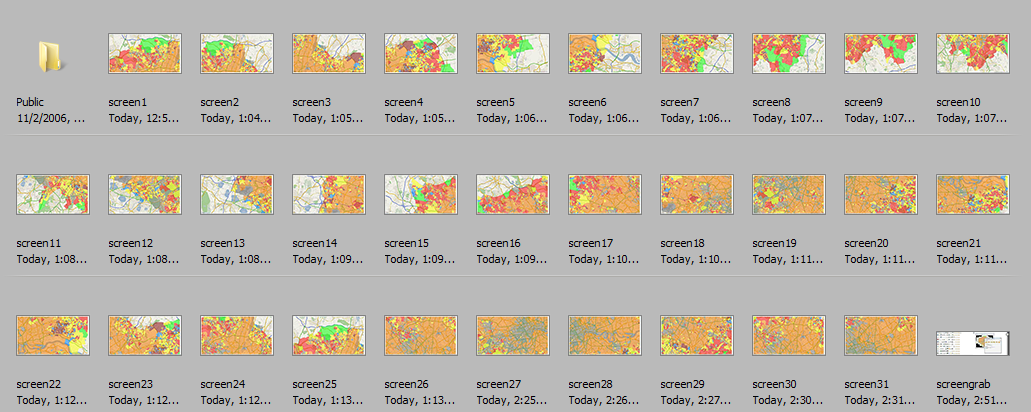Viewport: 1031px width, 412px height.
Task: Select the screen15 map thumbnail
Action: point(421,195)
